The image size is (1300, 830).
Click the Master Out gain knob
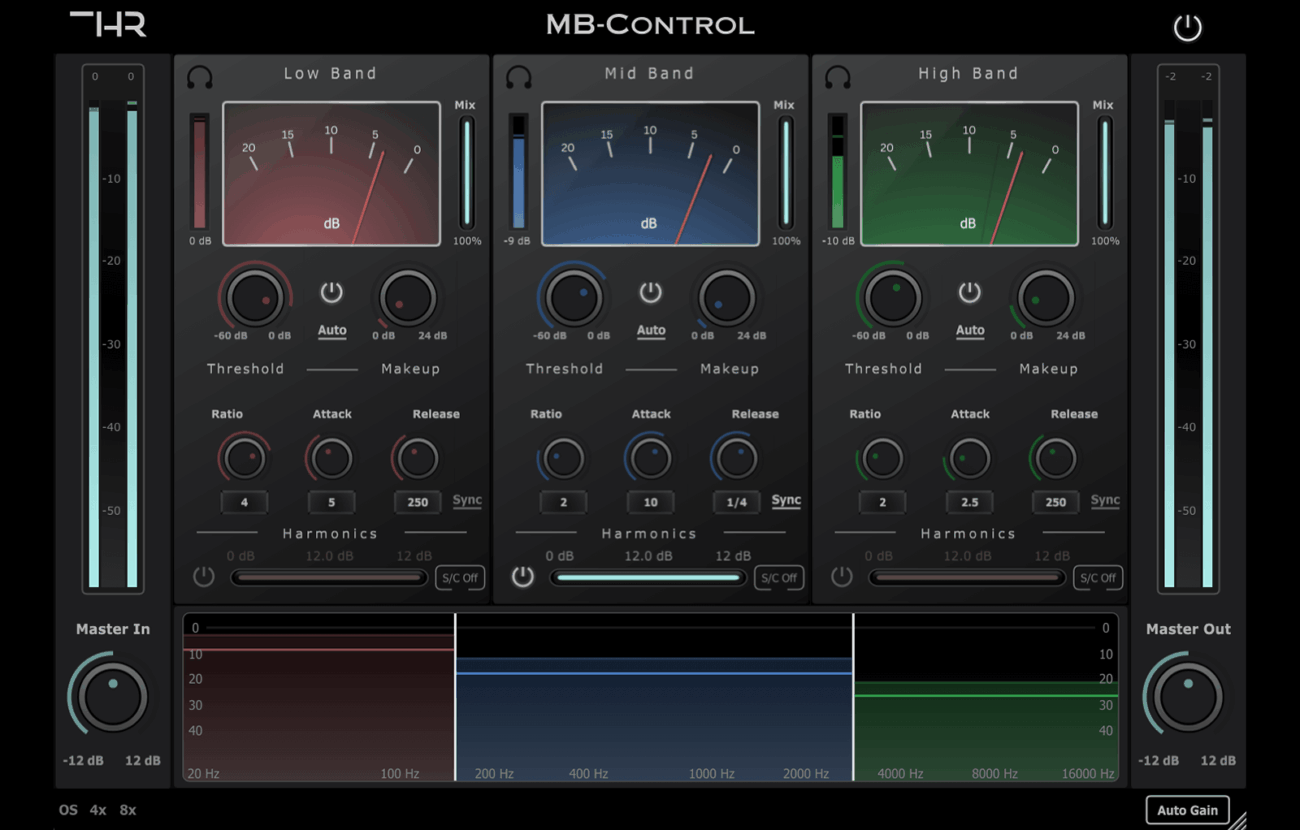coord(1188,697)
